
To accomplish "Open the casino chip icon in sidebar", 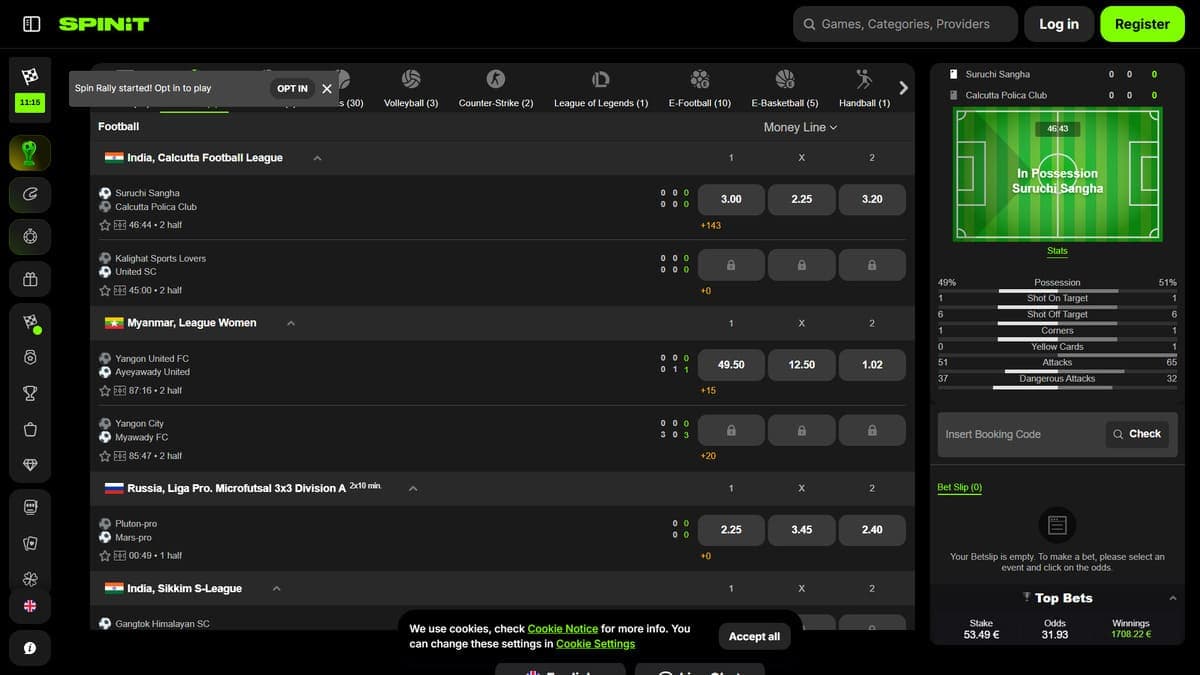I will click(x=30, y=237).
